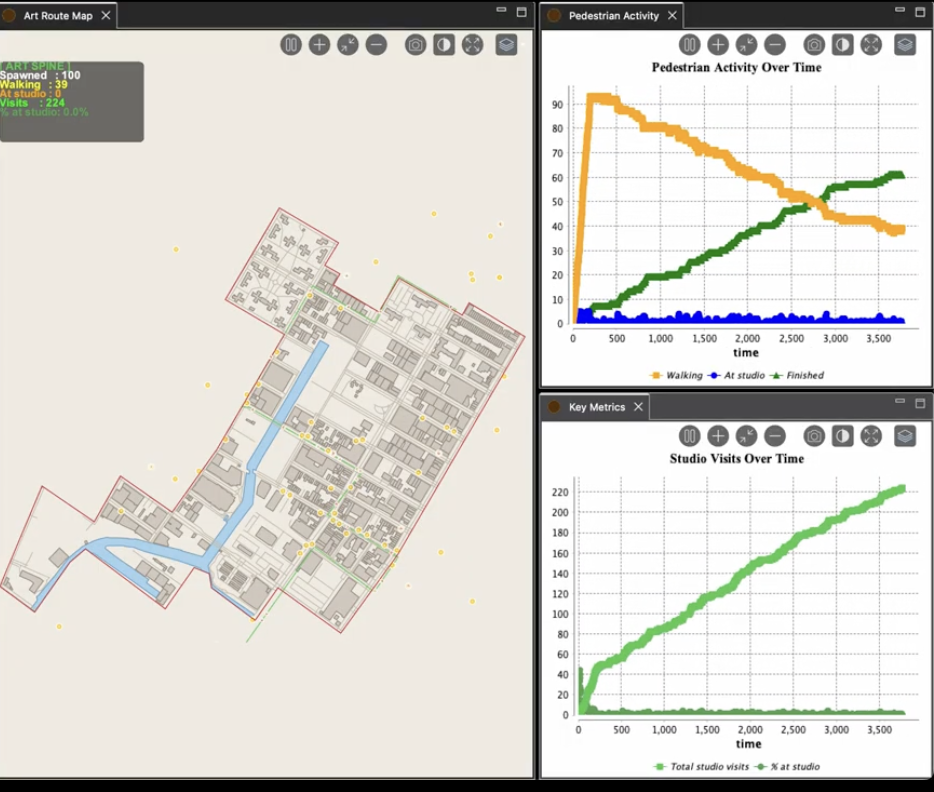
Task: Click the Studio Visits Over Time title
Action: click(x=736, y=459)
